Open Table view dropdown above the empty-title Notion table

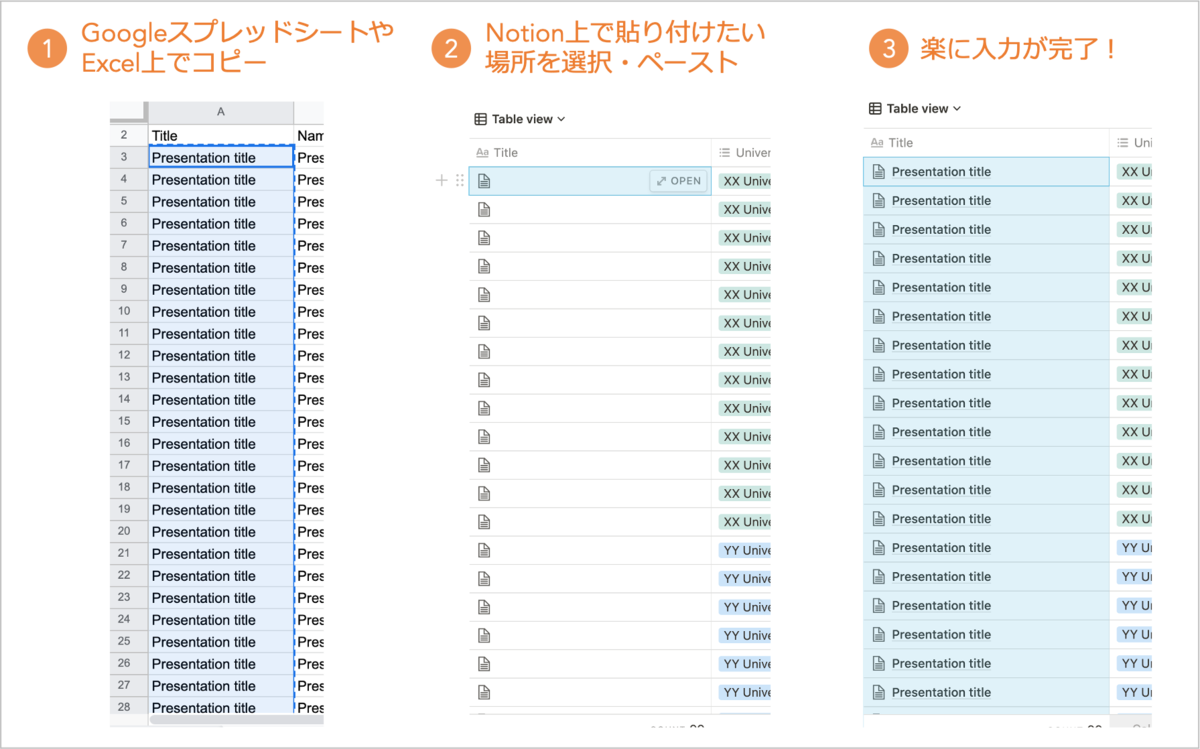(x=520, y=119)
